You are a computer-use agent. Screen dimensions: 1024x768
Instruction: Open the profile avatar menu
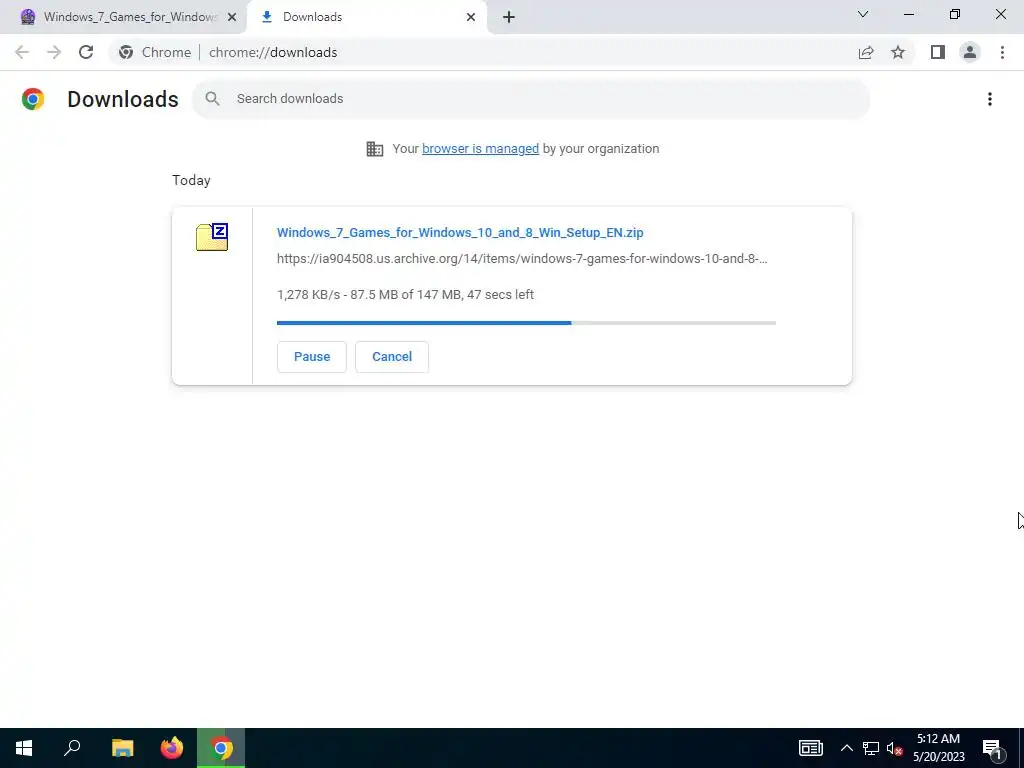coord(970,52)
